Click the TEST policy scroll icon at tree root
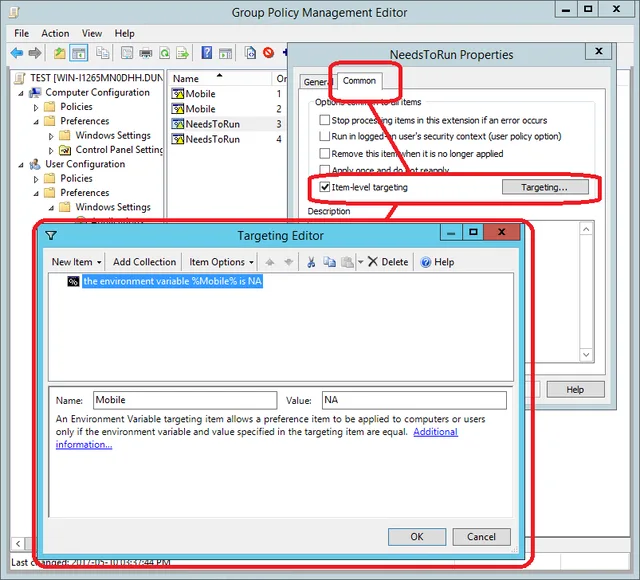640x580 pixels. (x=20, y=78)
